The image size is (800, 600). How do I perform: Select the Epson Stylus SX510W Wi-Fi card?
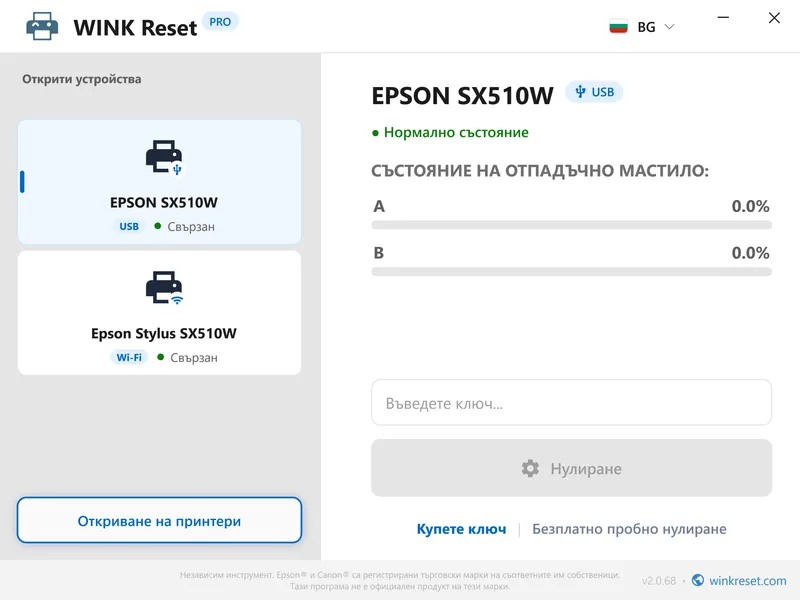click(x=159, y=313)
